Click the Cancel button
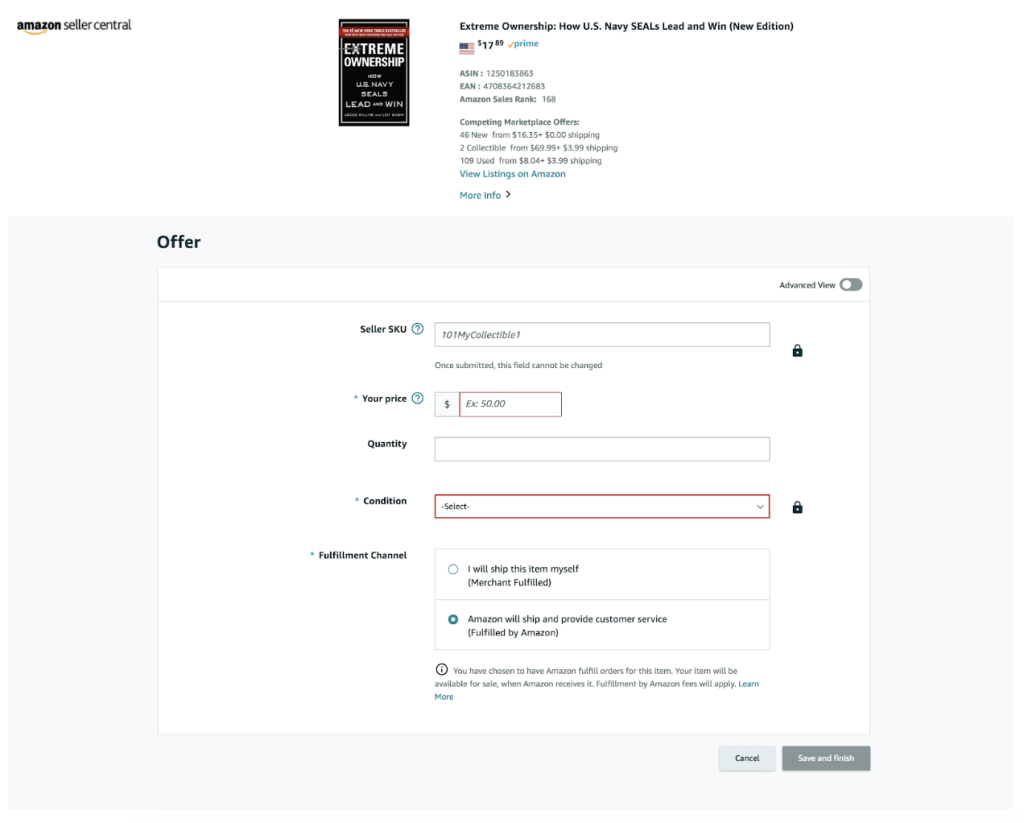 [x=746, y=758]
